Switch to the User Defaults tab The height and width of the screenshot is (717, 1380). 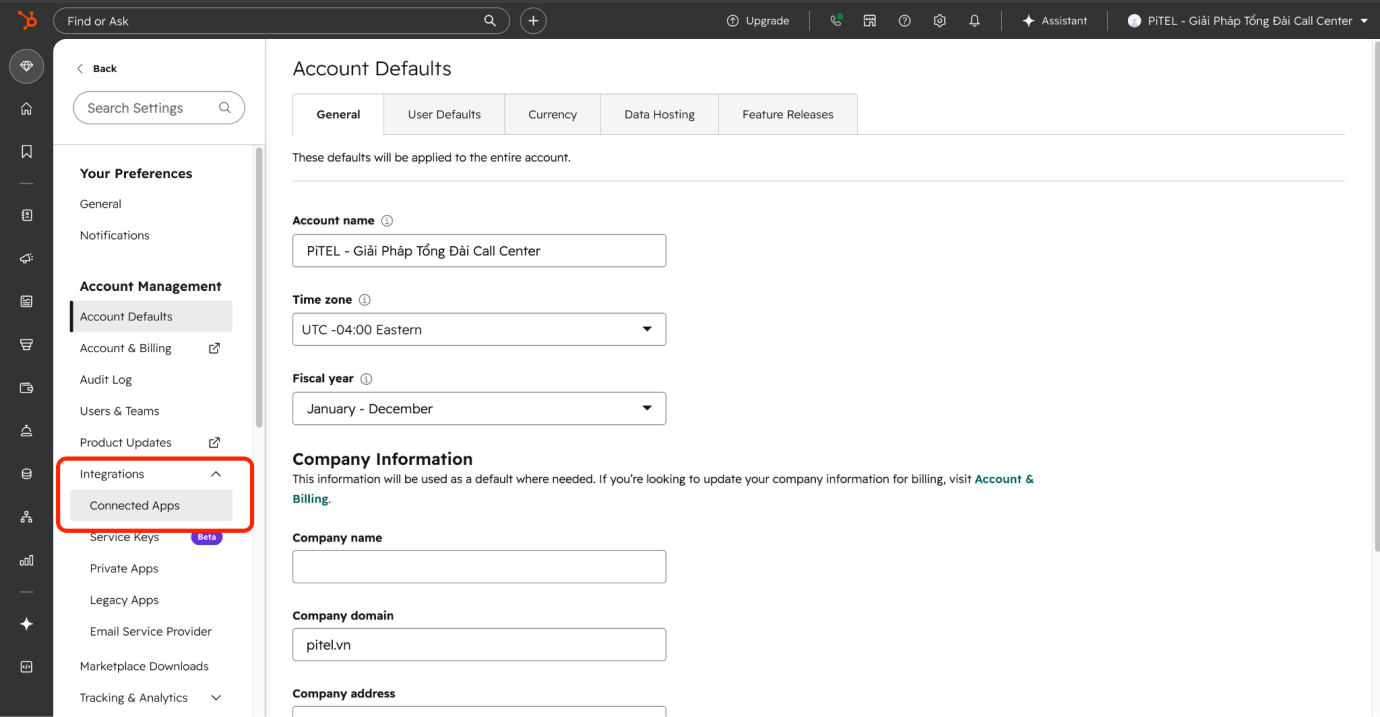pyautogui.click(x=444, y=114)
